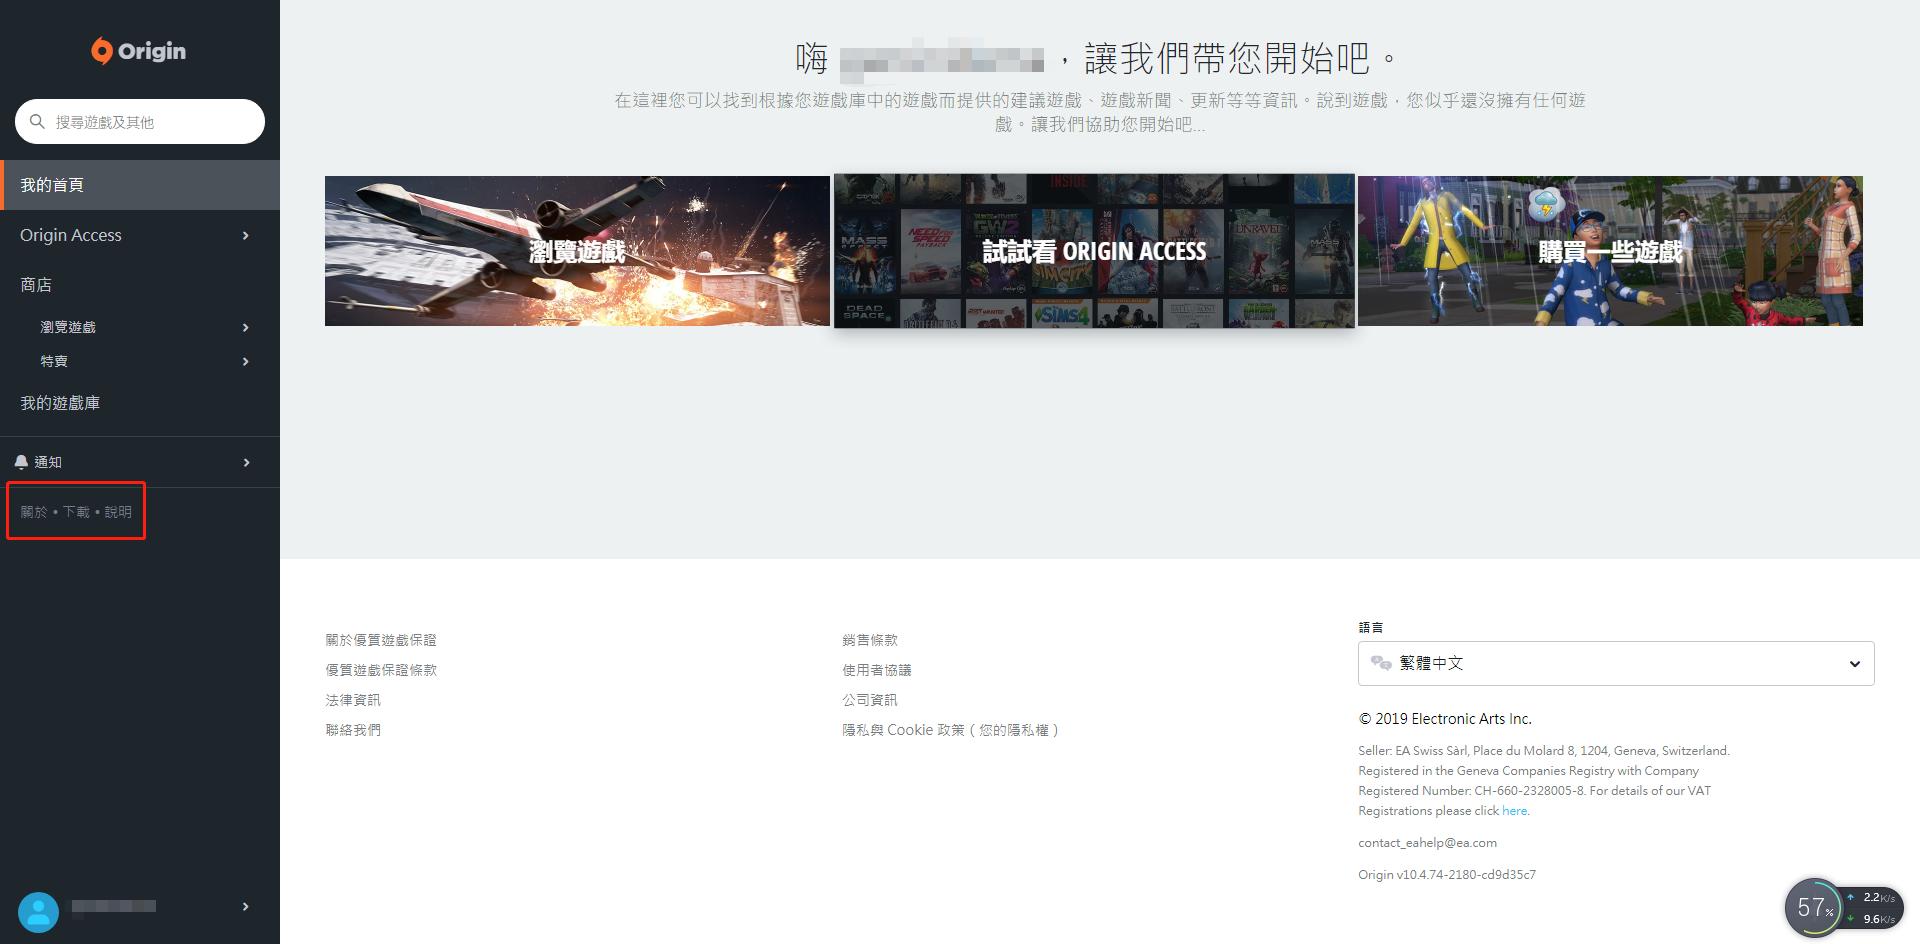
Task: Expand the 特賣 submenu arrow
Action: coord(246,361)
